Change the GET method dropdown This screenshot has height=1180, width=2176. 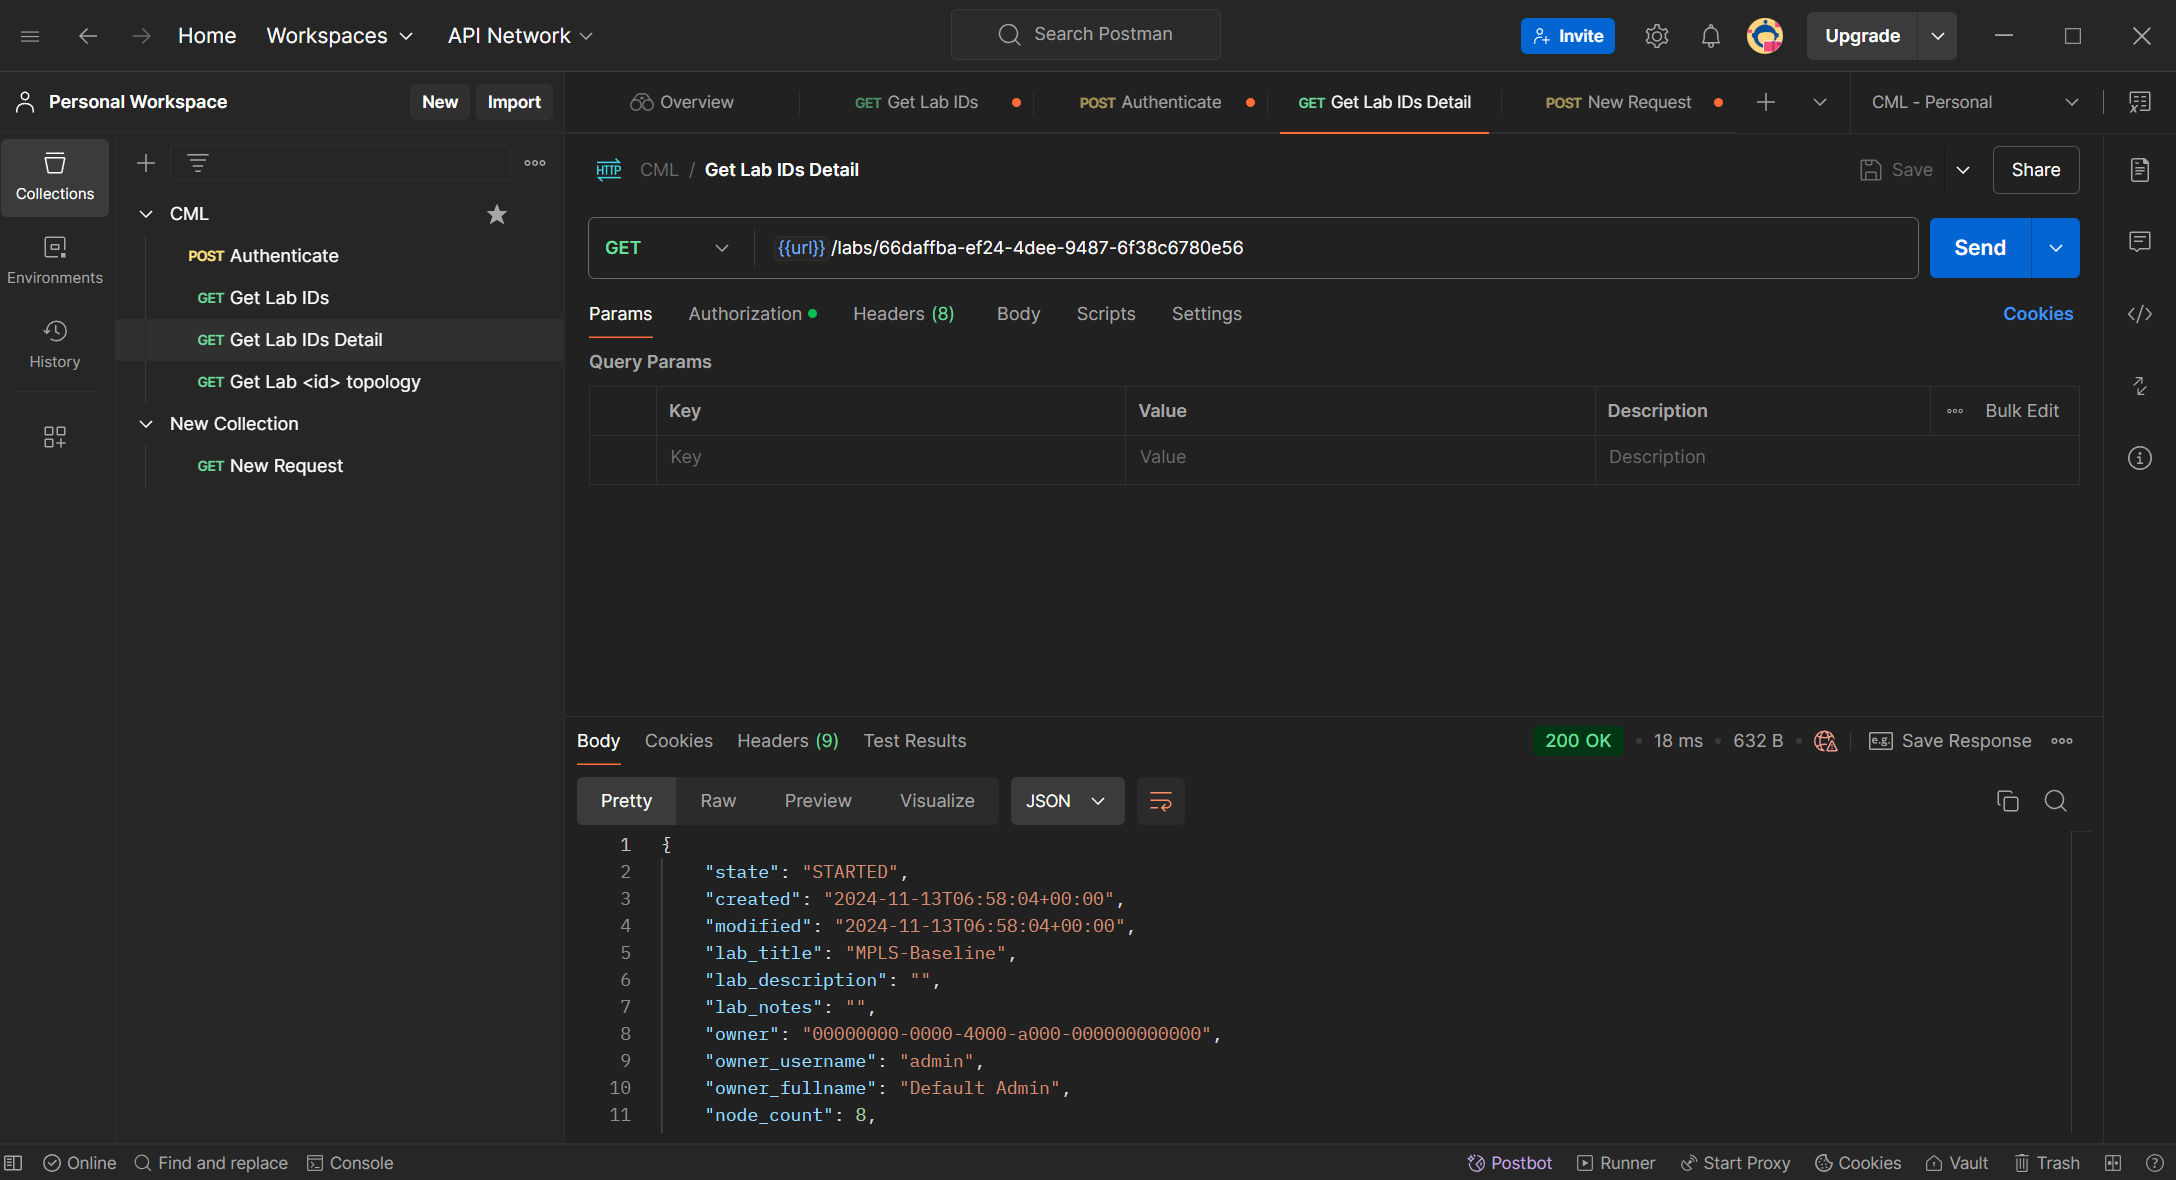point(668,248)
